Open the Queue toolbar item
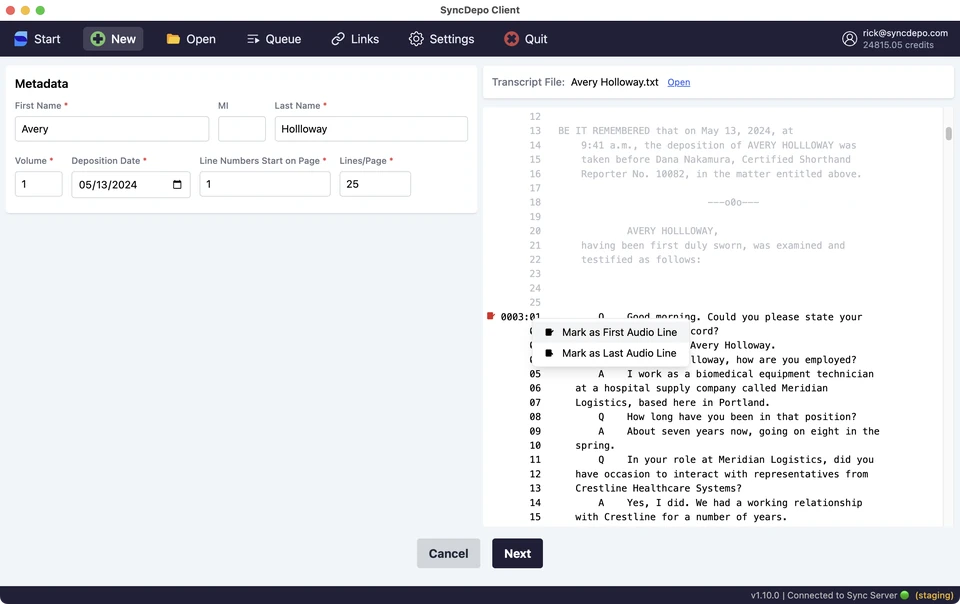The height and width of the screenshot is (604, 960). [274, 39]
